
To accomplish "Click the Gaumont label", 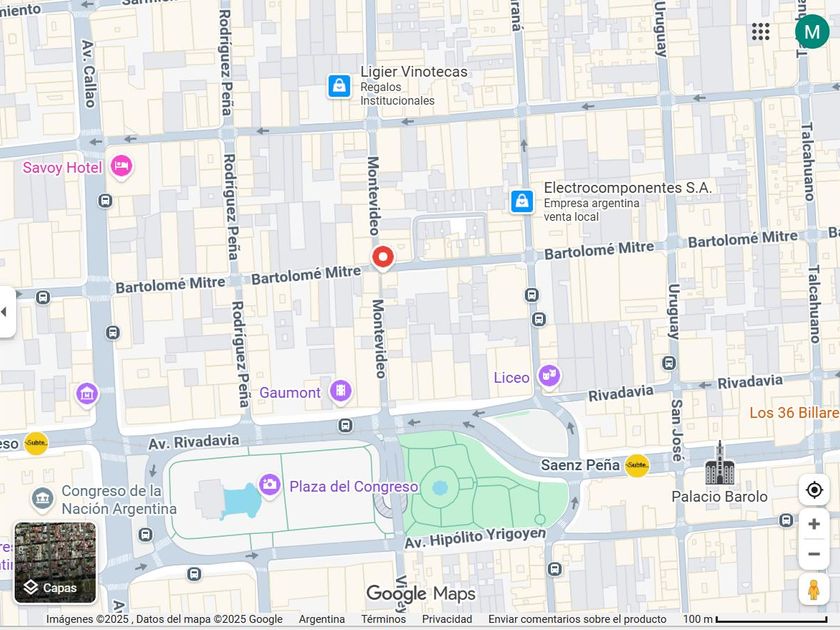I will (x=290, y=393).
